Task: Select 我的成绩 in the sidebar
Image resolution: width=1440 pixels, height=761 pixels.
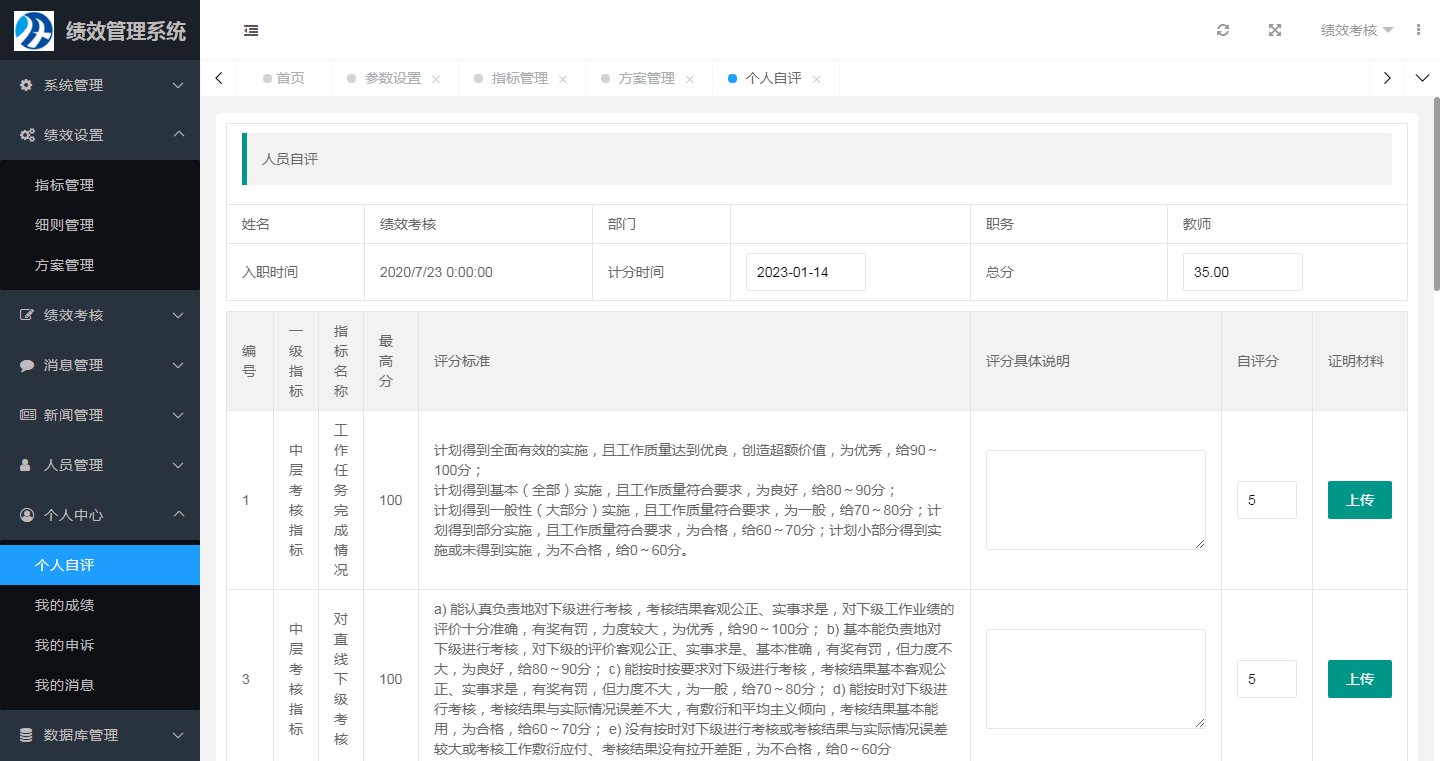Action: (x=65, y=605)
